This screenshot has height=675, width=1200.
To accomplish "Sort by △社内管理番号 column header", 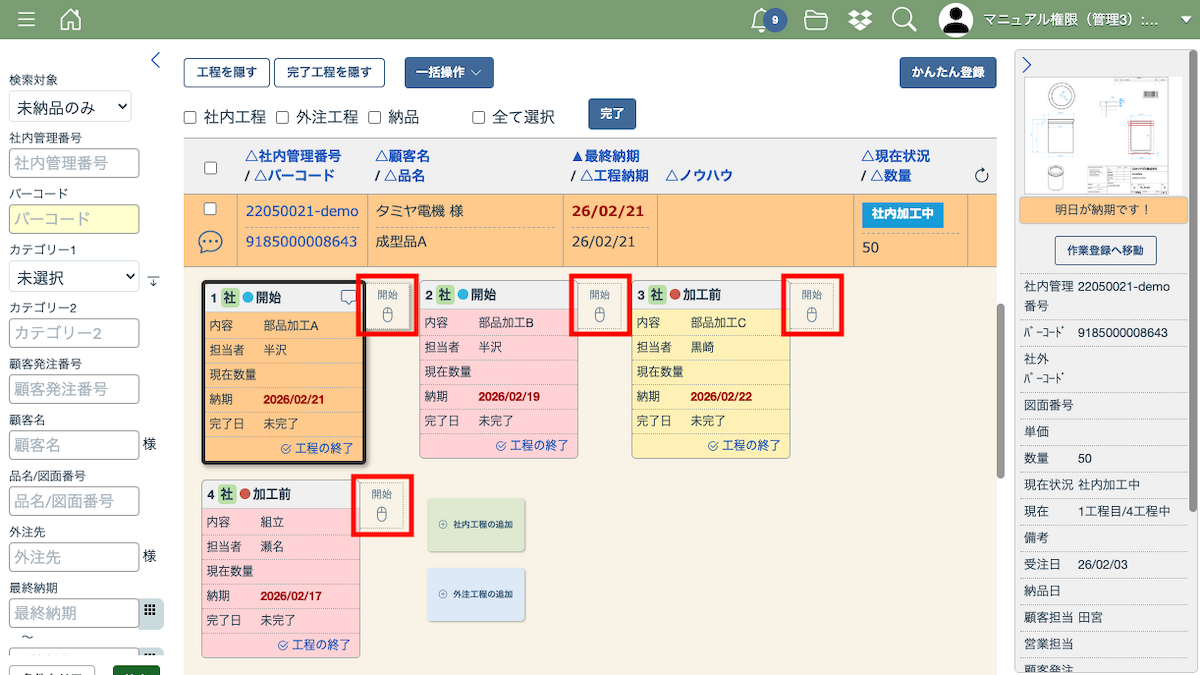I will [292, 156].
